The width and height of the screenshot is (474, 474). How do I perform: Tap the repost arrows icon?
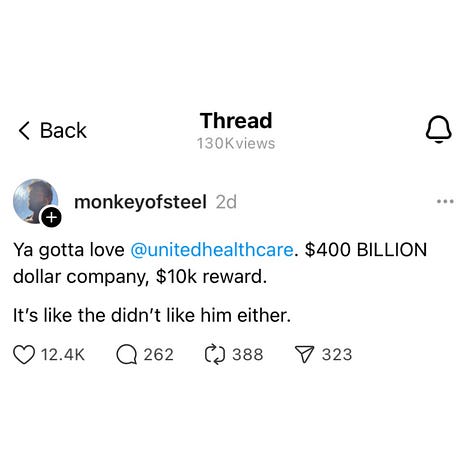coord(215,355)
